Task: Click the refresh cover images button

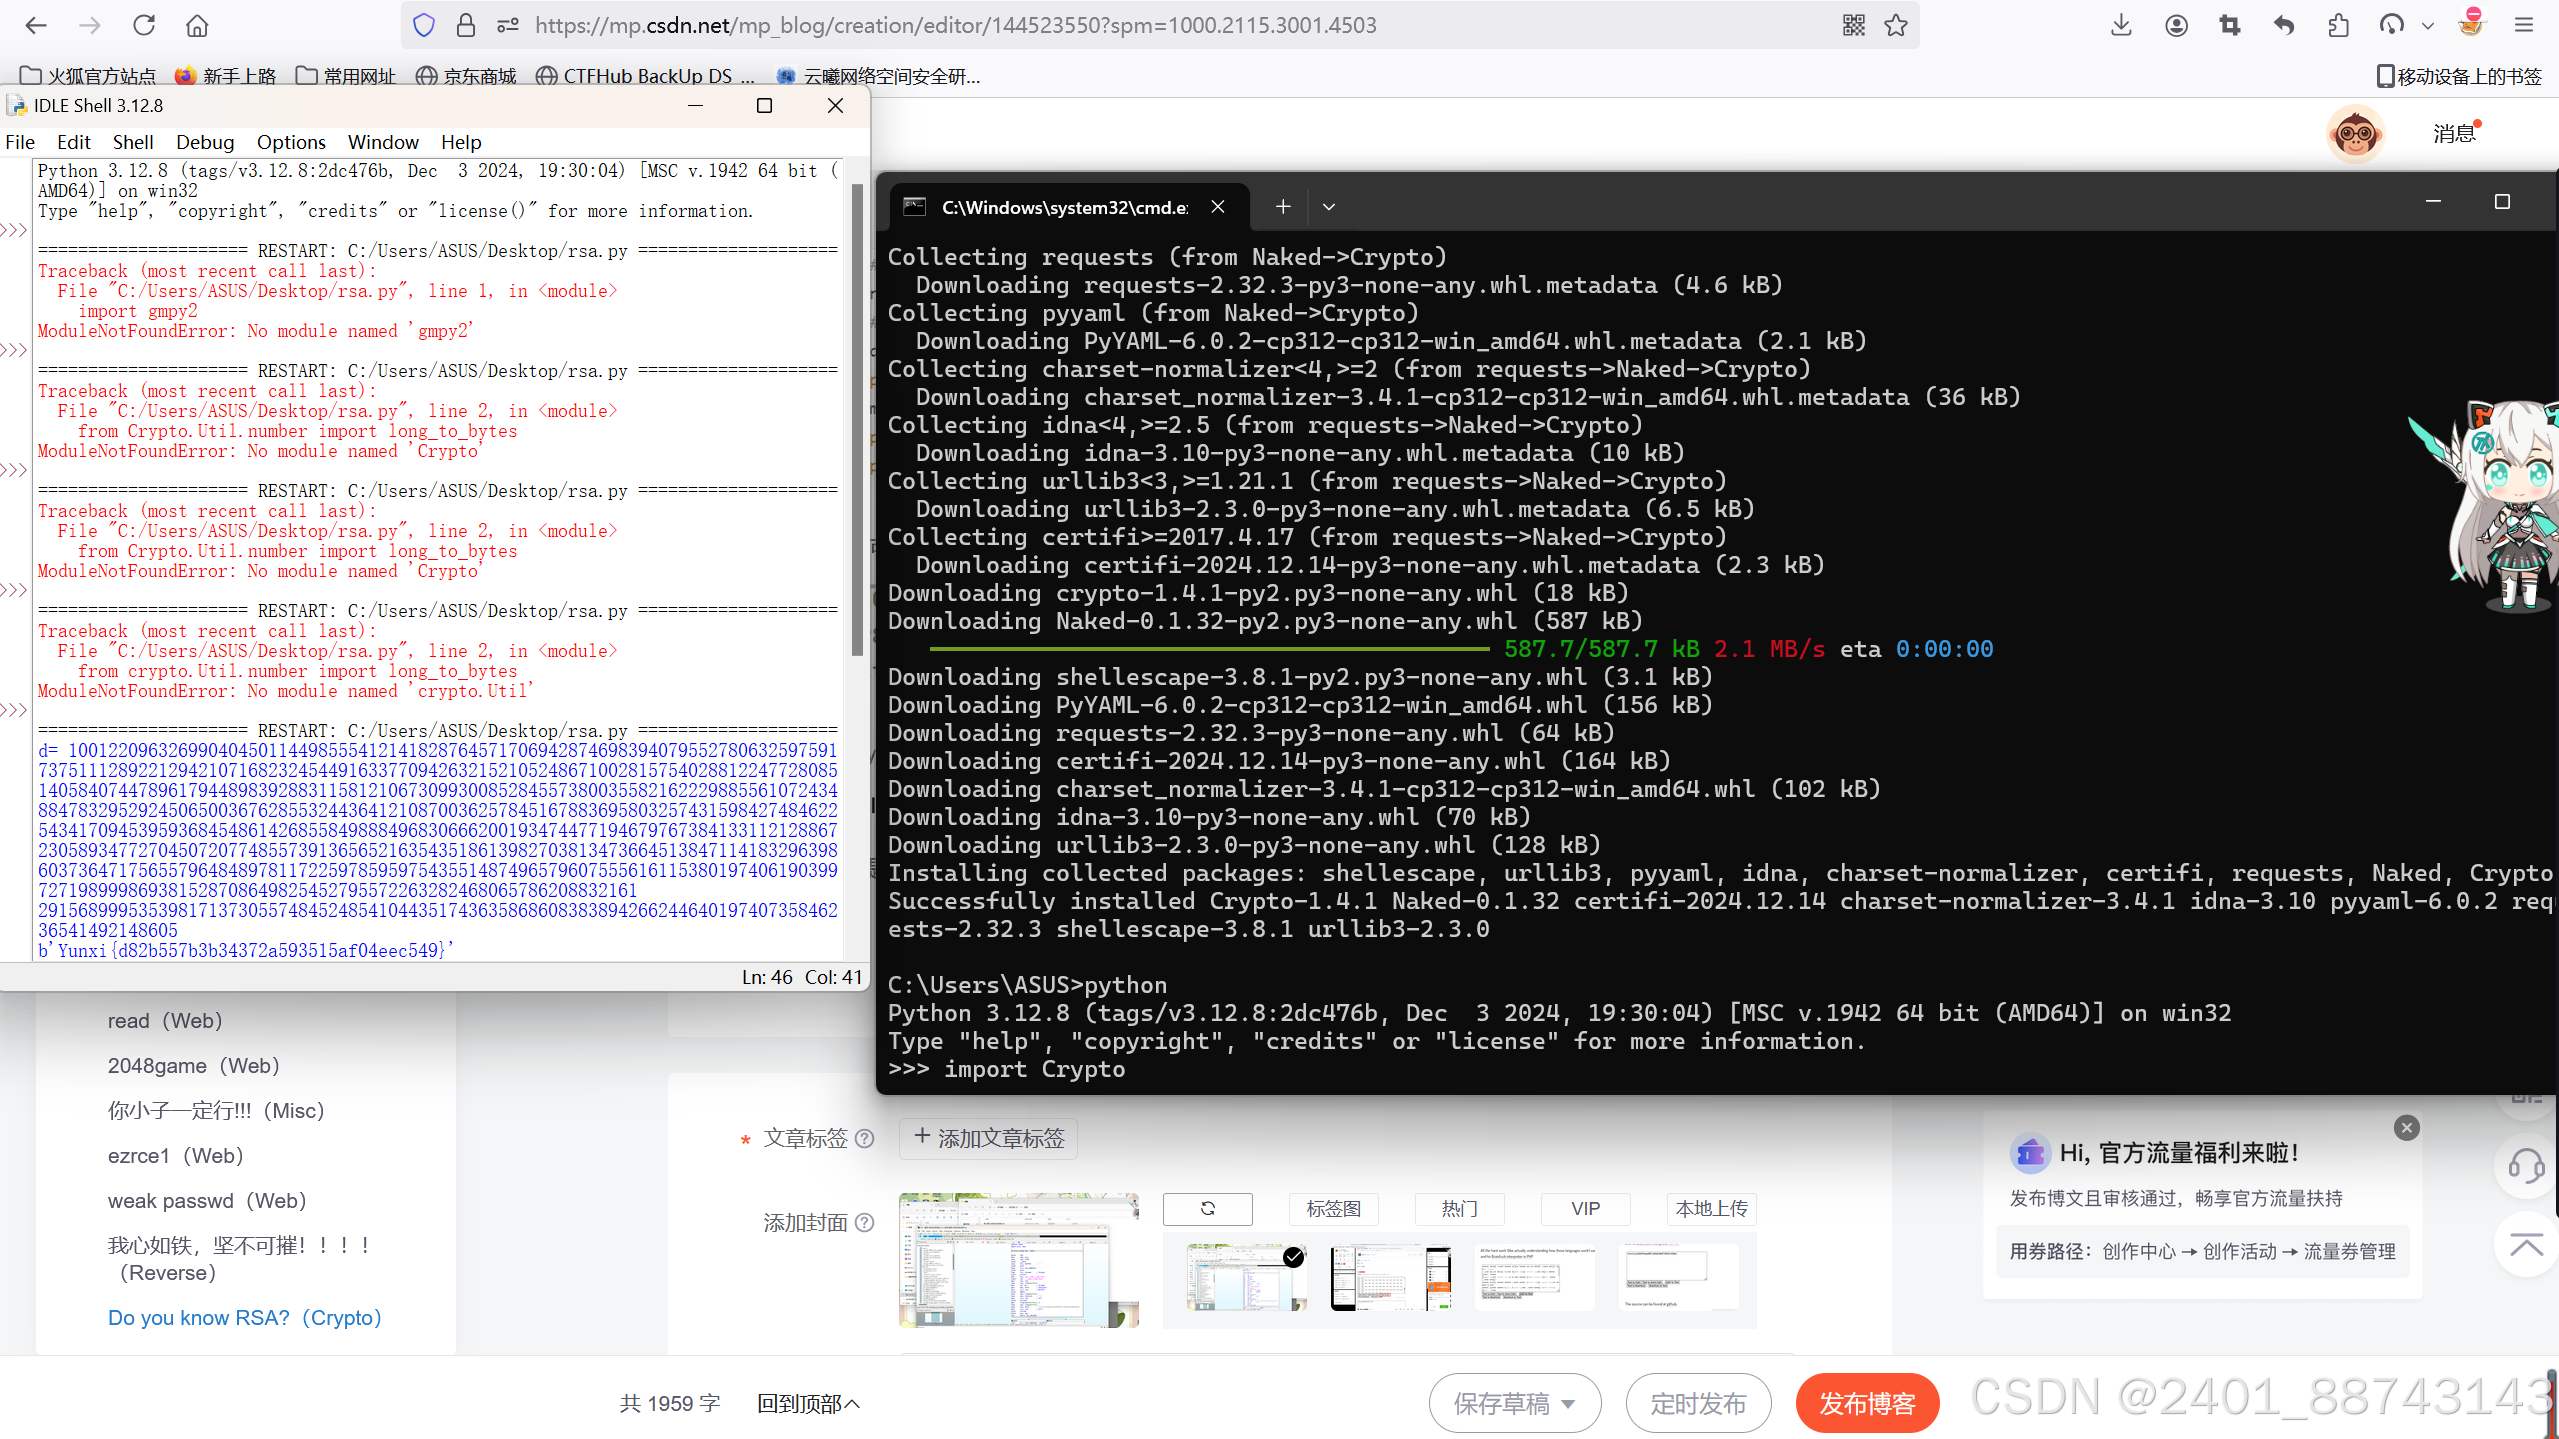Action: 1207,1208
